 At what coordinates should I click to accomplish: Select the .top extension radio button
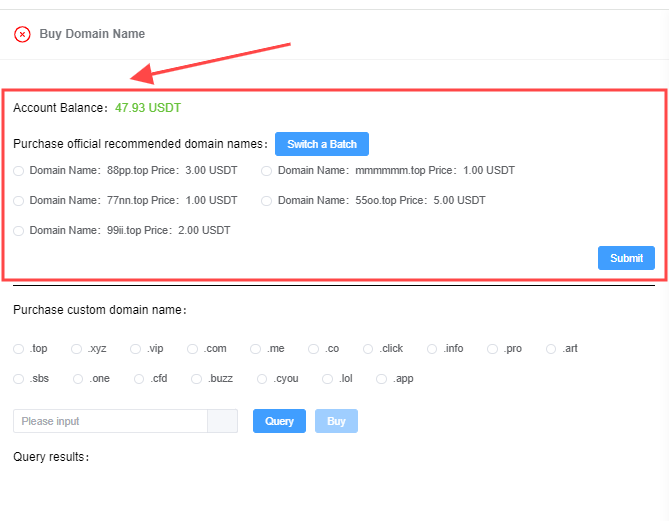[18, 349]
